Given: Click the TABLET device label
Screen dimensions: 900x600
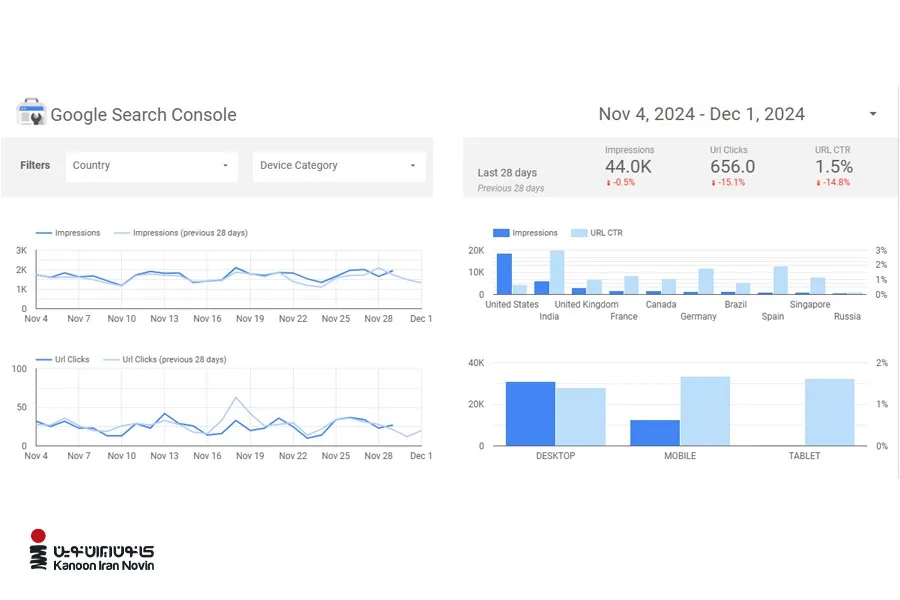Looking at the screenshot, I should coord(804,456).
